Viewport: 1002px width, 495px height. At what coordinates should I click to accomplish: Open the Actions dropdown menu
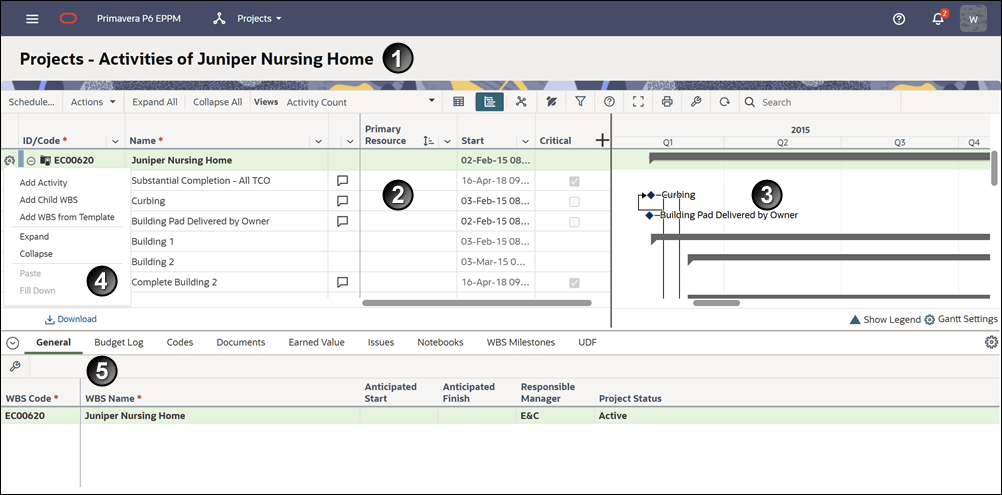click(x=93, y=102)
